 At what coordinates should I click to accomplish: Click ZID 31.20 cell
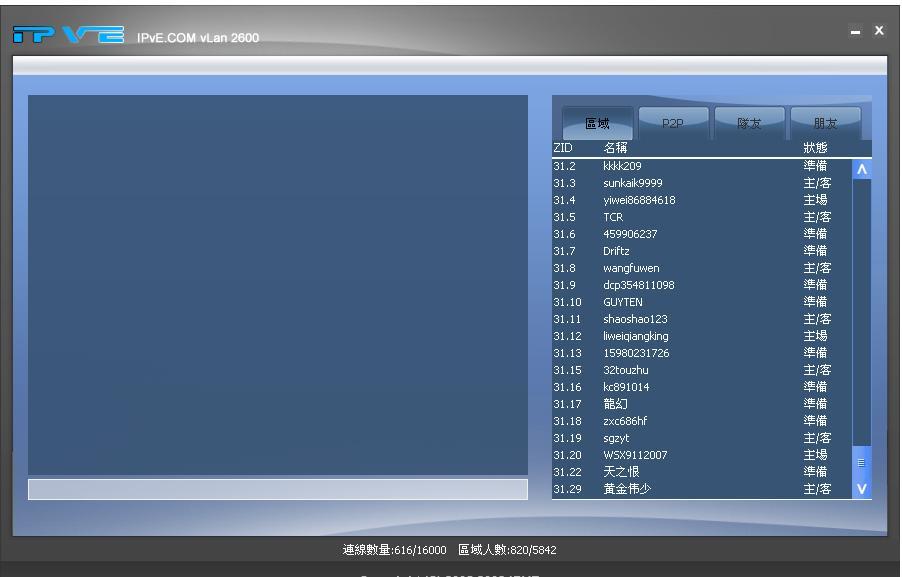pyautogui.click(x=567, y=455)
